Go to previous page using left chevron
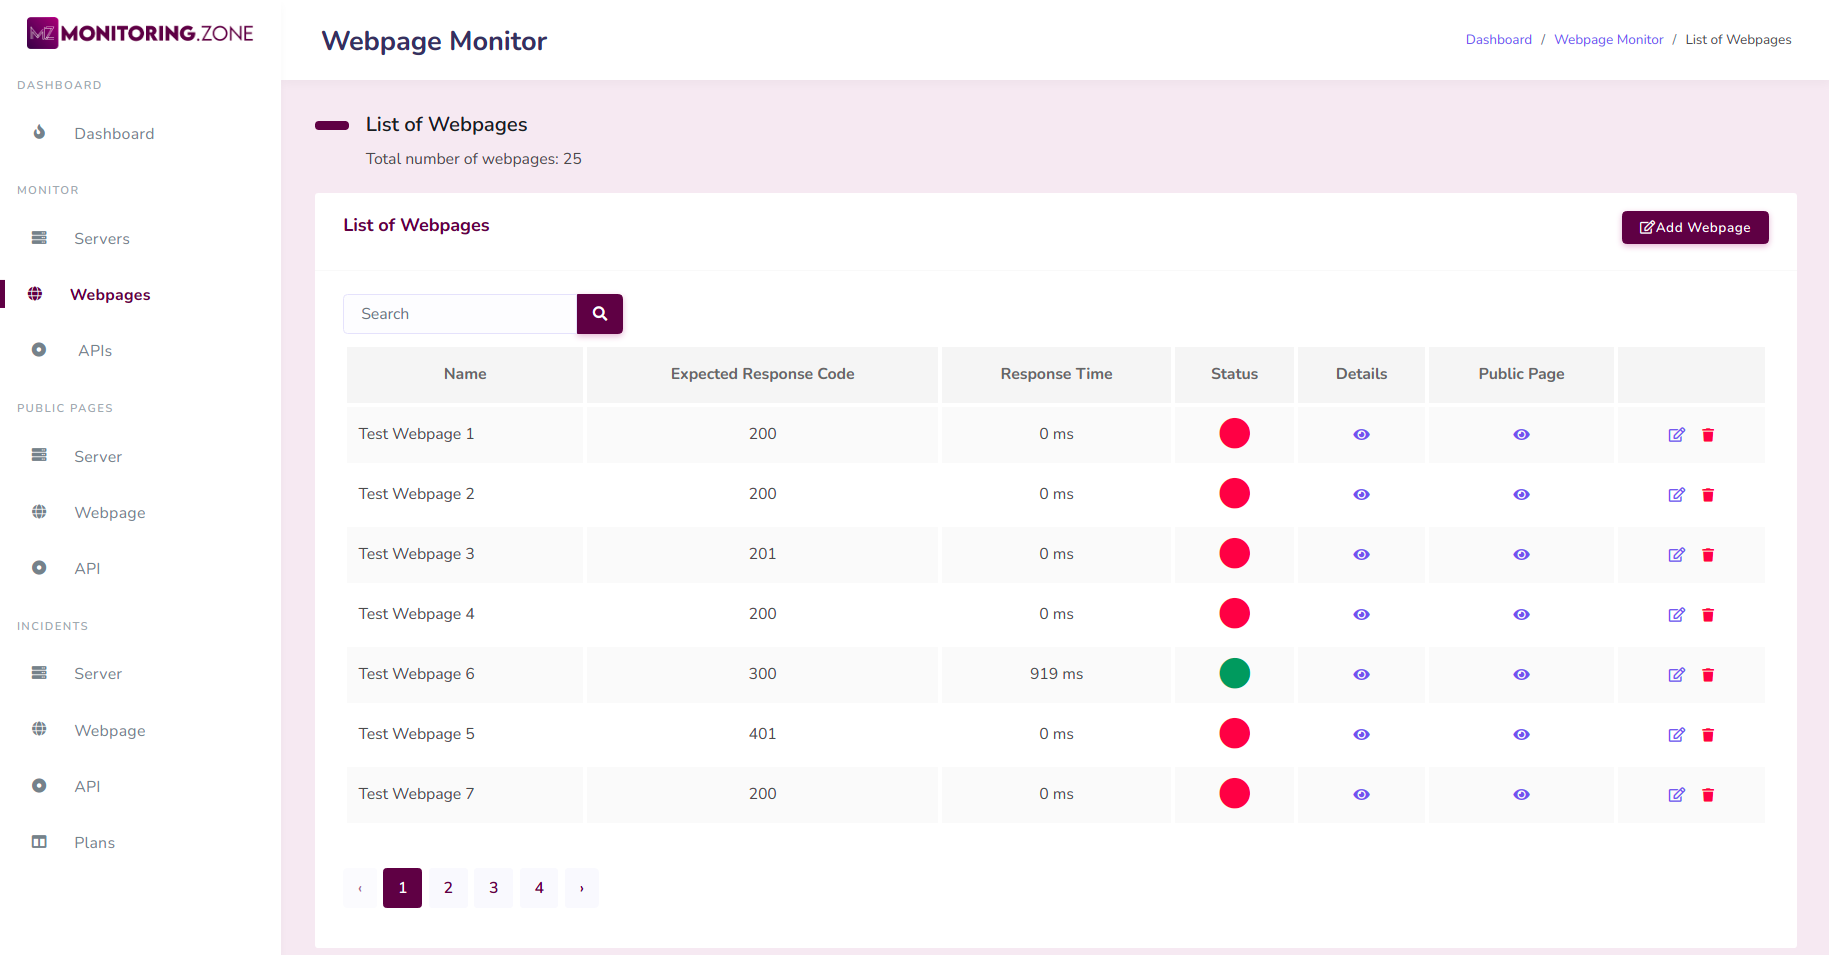 pyautogui.click(x=360, y=888)
